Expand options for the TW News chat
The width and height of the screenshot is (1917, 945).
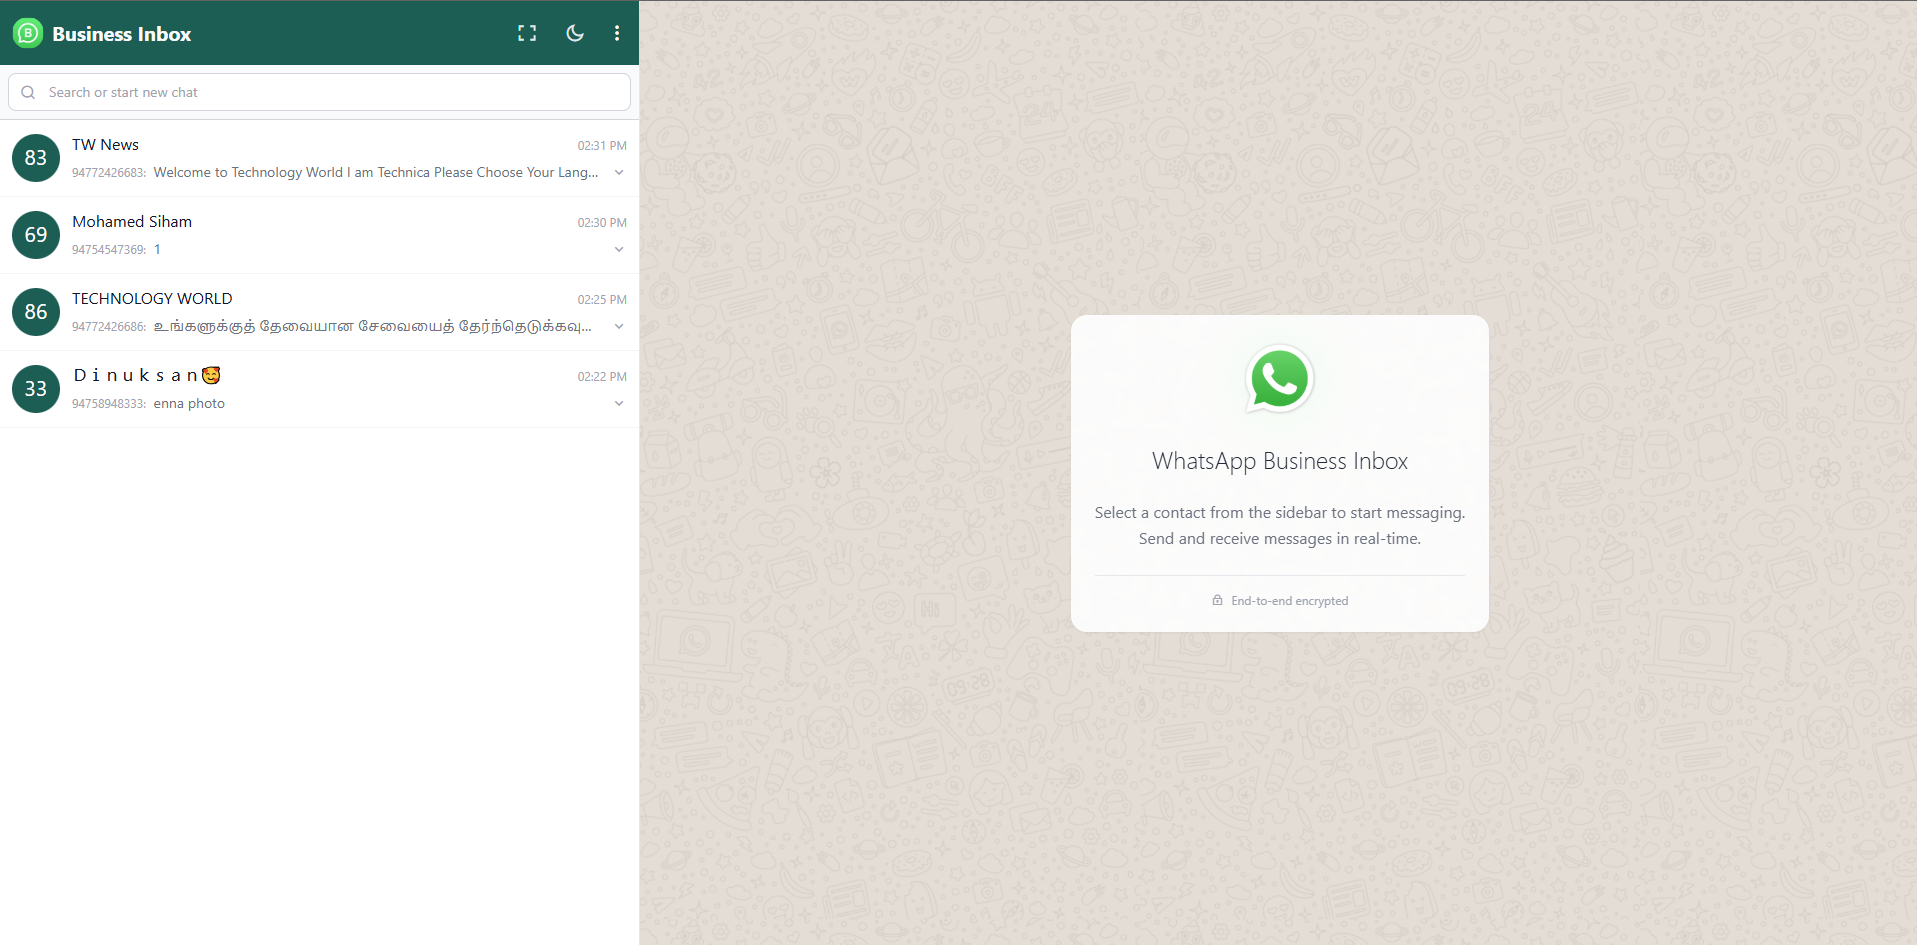pyautogui.click(x=619, y=172)
